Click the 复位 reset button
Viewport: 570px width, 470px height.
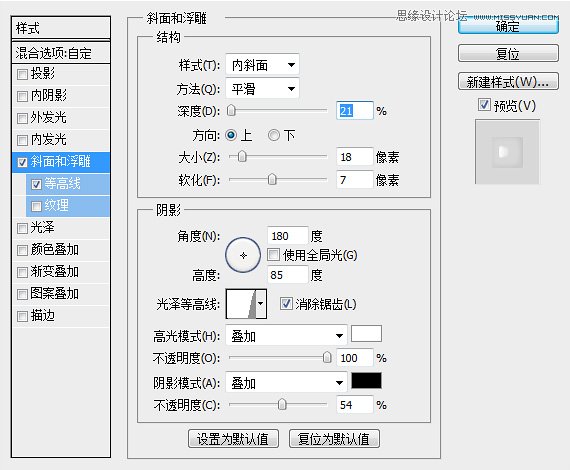pyautogui.click(x=508, y=54)
